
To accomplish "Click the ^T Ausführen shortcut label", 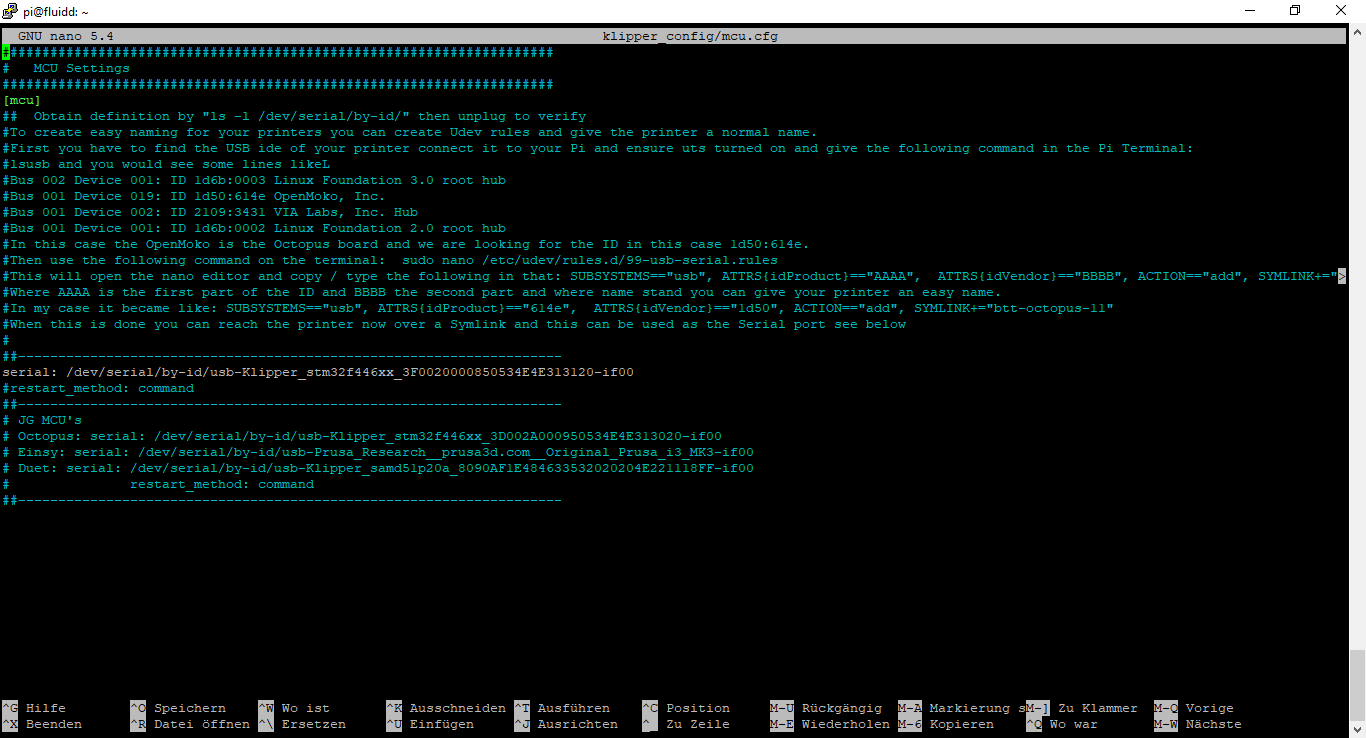I will [562, 708].
